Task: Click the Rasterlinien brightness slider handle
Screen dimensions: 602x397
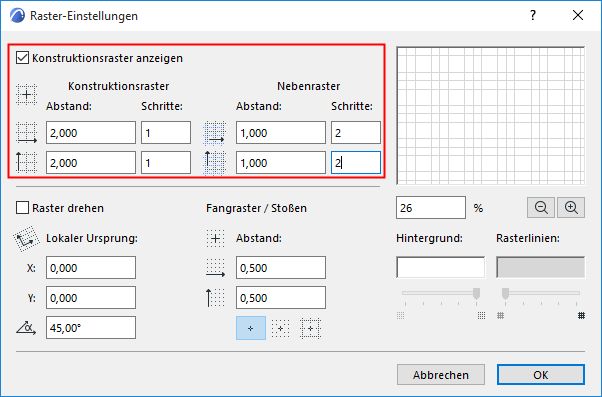Action: click(x=506, y=293)
